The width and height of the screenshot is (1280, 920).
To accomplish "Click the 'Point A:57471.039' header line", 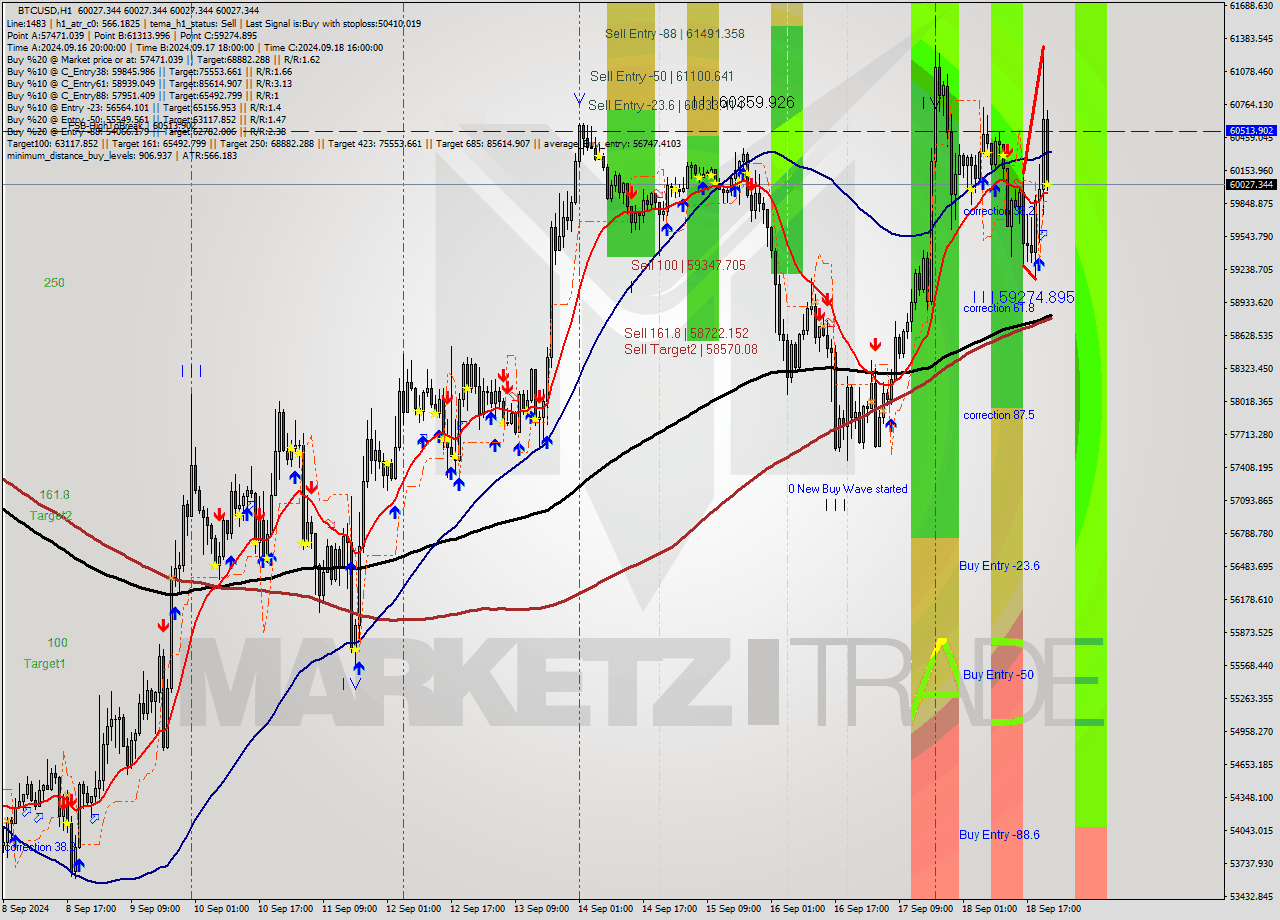I will [x=132, y=35].
